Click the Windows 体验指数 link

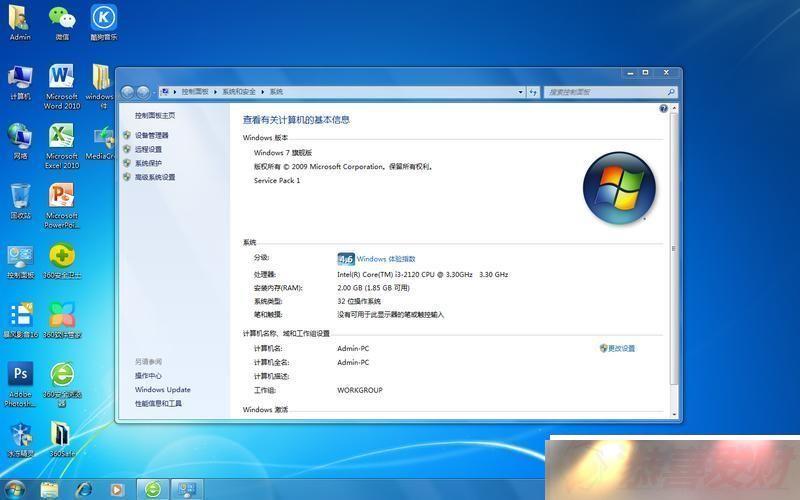click(x=386, y=259)
